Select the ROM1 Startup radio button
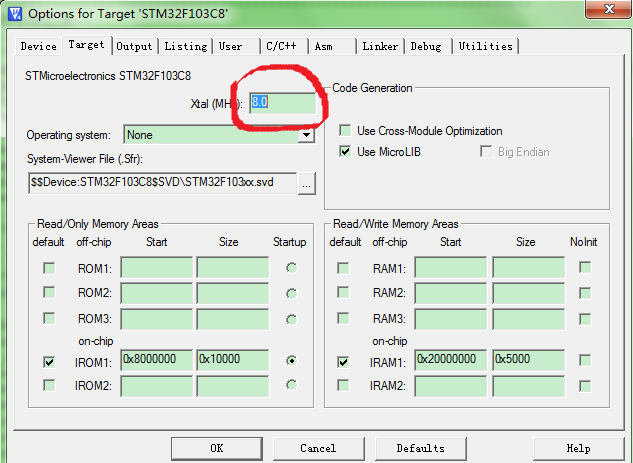This screenshot has height=463, width=633. [291, 268]
